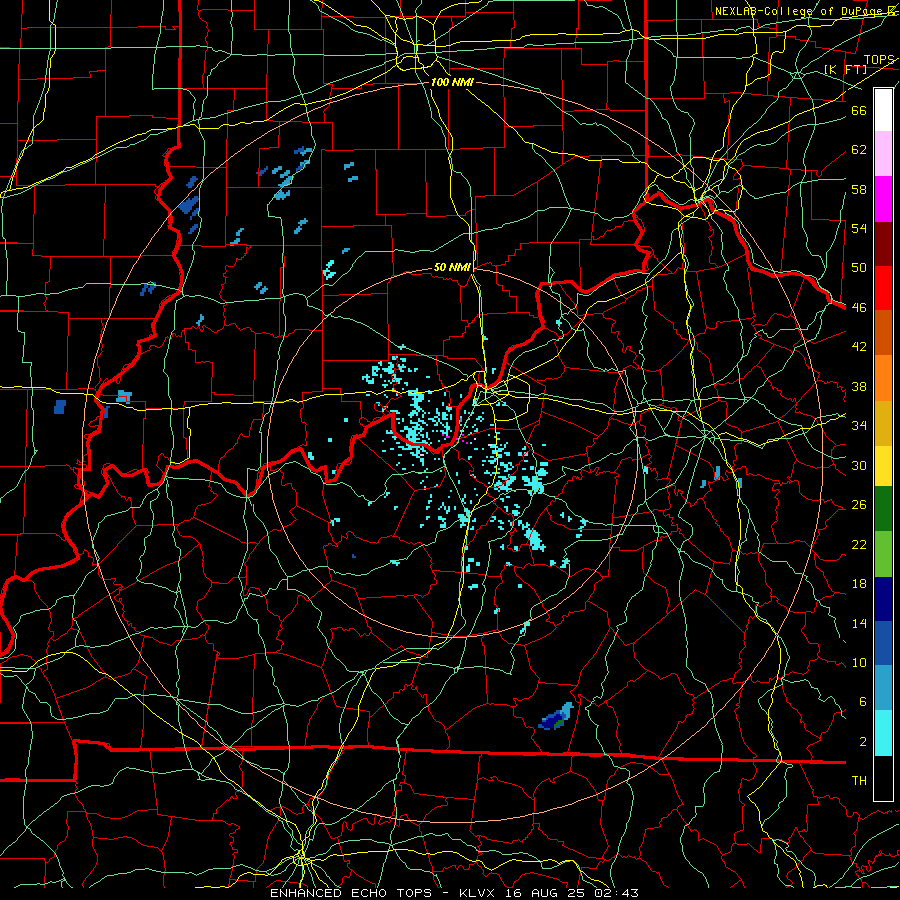This screenshot has width=900, height=900.
Task: Click the legend value "2"
Action: pos(862,742)
